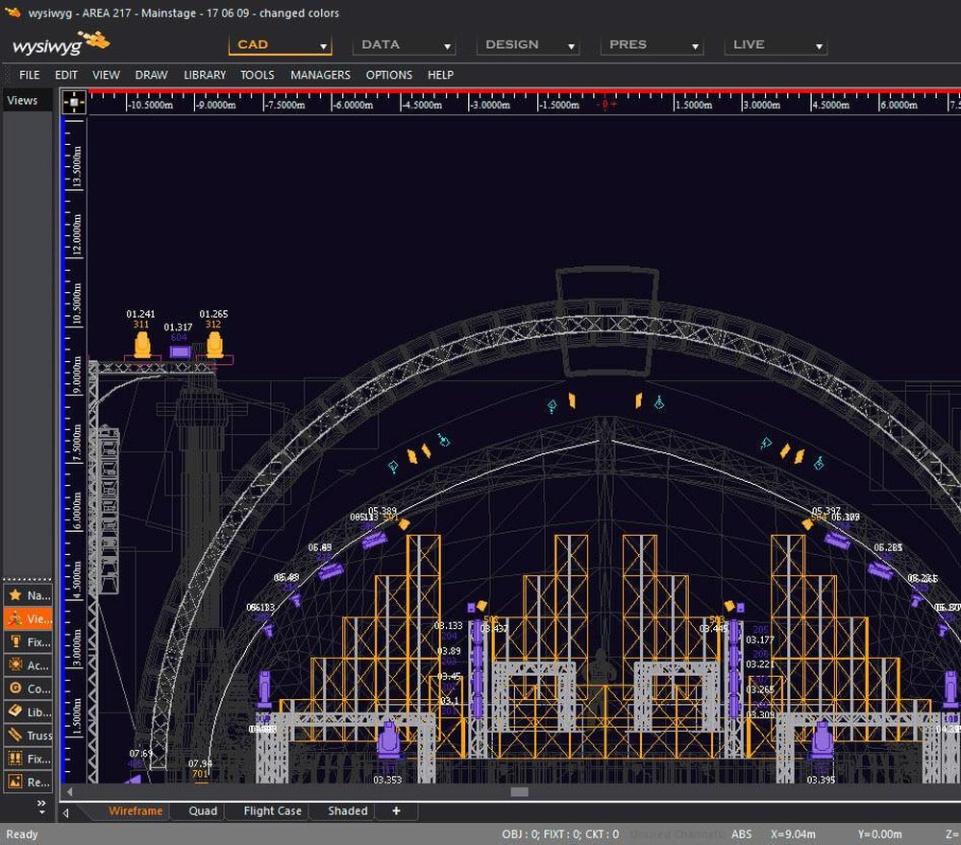Open the MANAGERS menu
961x845 pixels.
(320, 75)
